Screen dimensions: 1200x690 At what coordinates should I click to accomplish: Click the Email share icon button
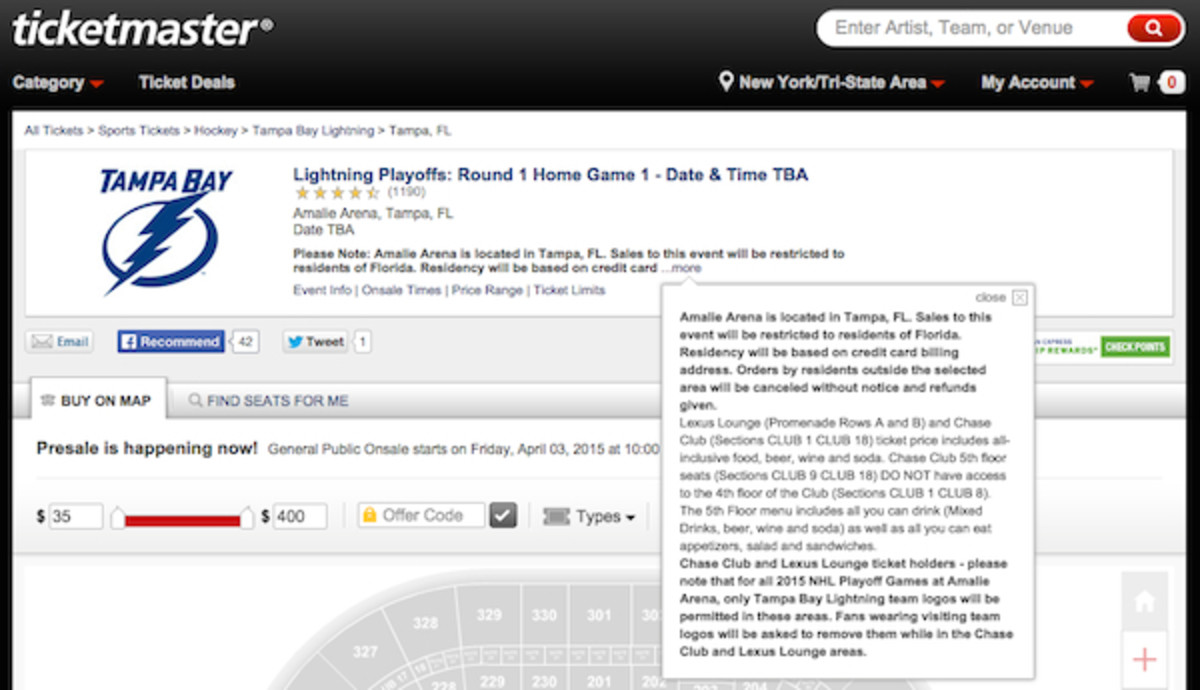click(x=59, y=342)
